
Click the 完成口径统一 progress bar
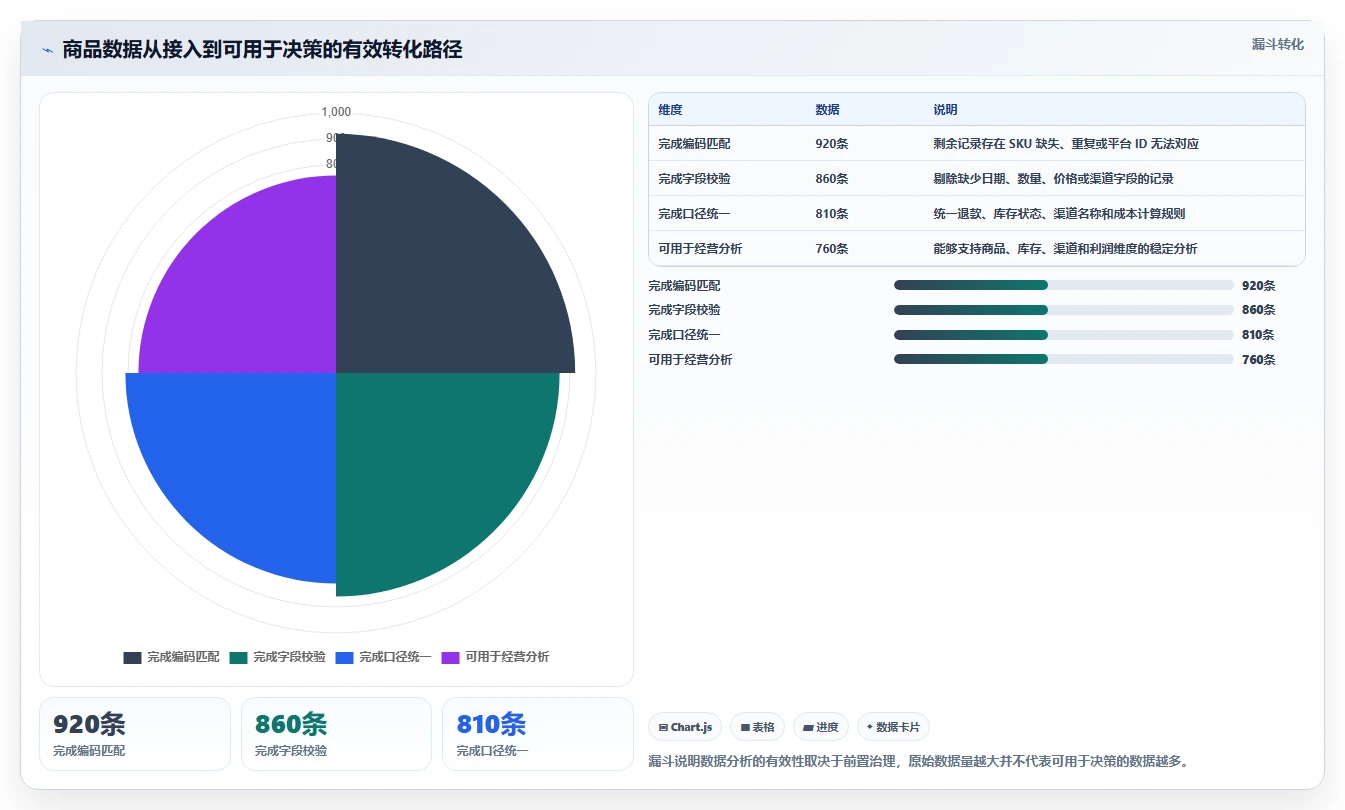click(1064, 335)
